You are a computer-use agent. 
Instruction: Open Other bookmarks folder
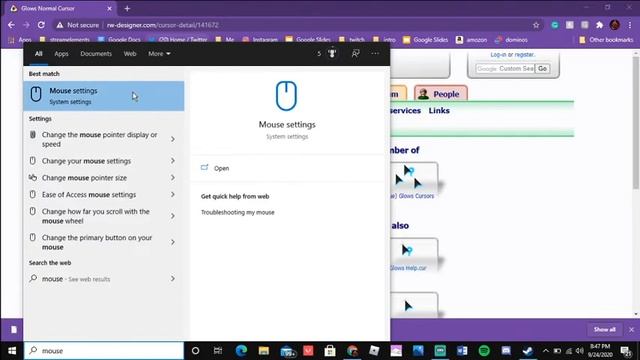pyautogui.click(x=607, y=40)
